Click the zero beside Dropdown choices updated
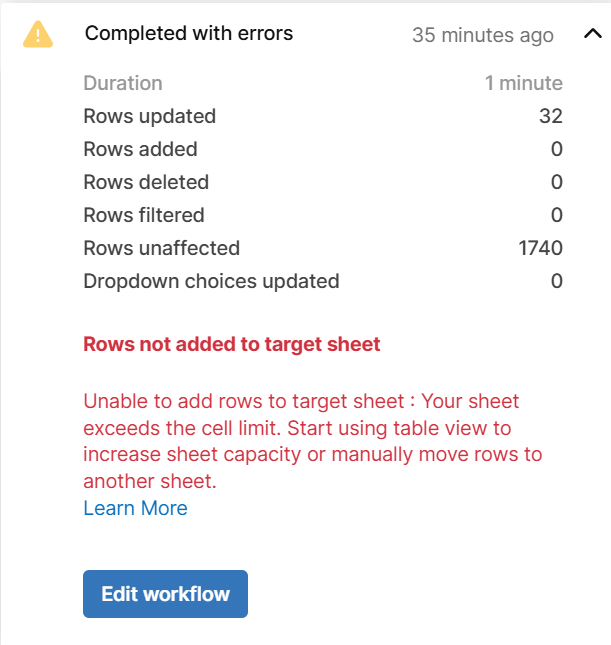The height and width of the screenshot is (645, 611). (557, 281)
